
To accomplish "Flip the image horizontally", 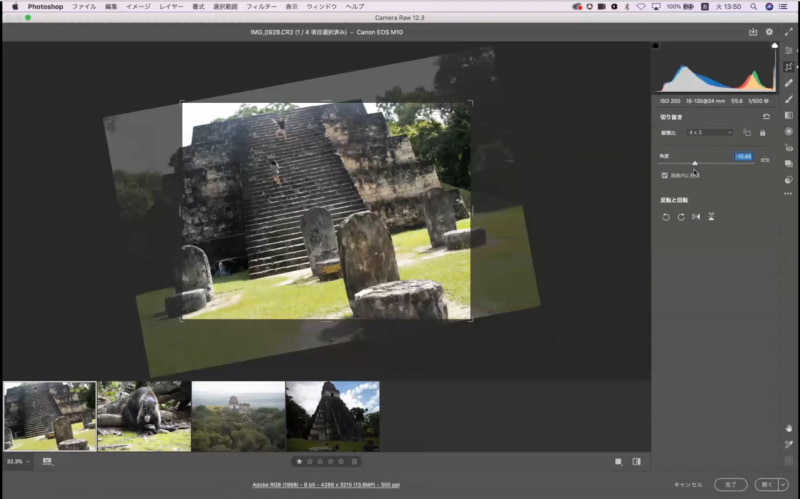I will (x=696, y=216).
